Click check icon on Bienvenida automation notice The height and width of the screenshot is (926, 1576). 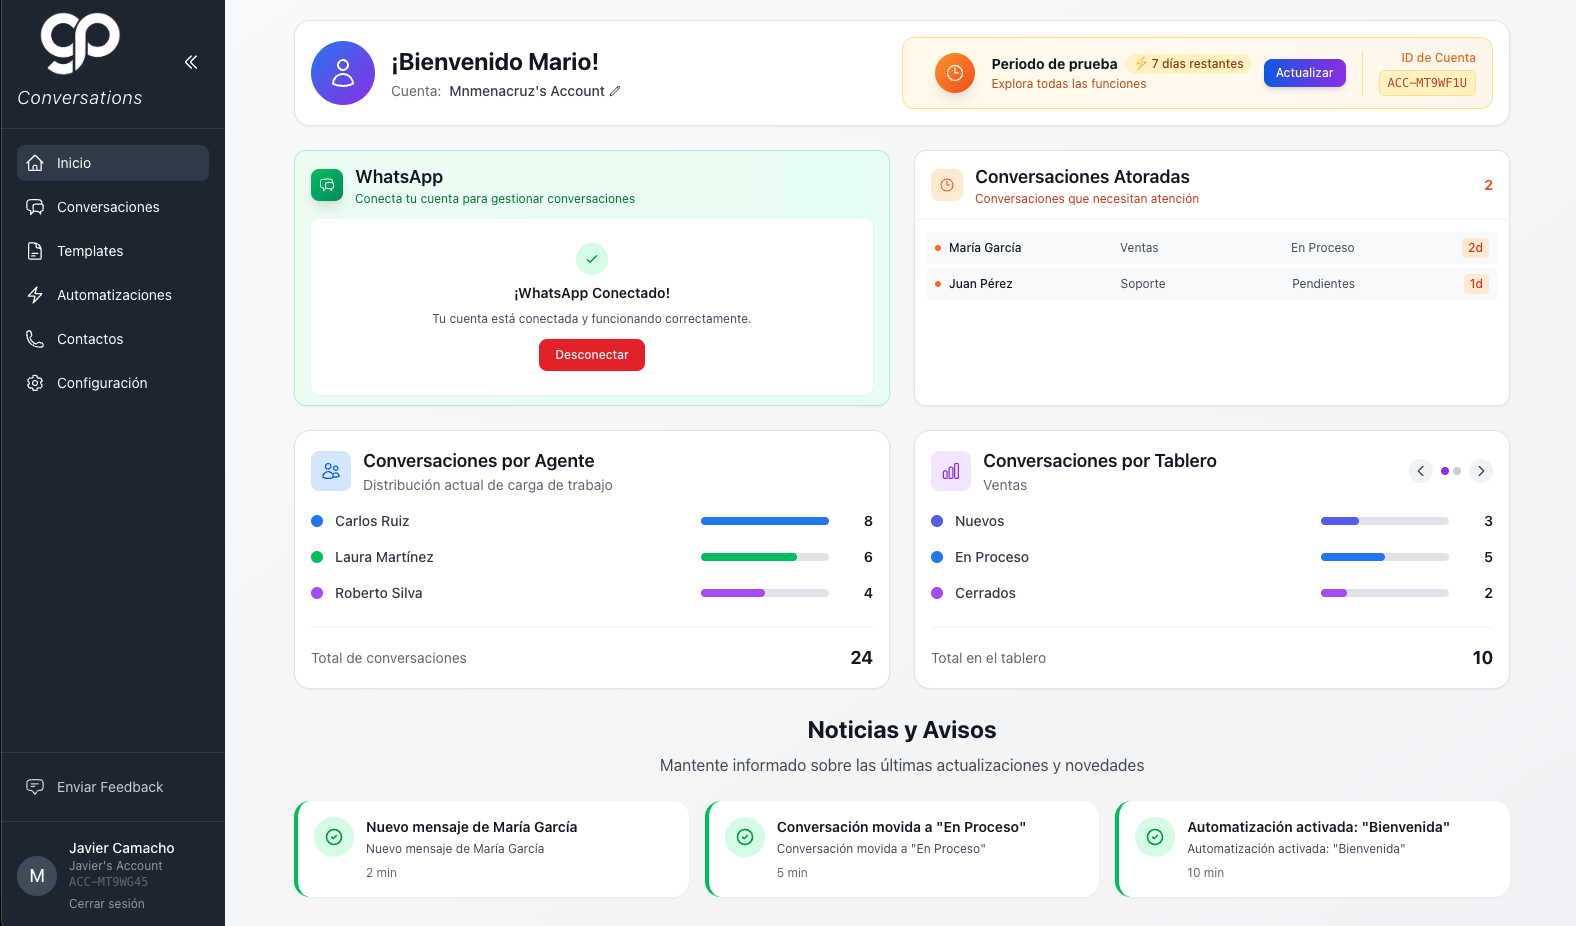coord(1155,837)
